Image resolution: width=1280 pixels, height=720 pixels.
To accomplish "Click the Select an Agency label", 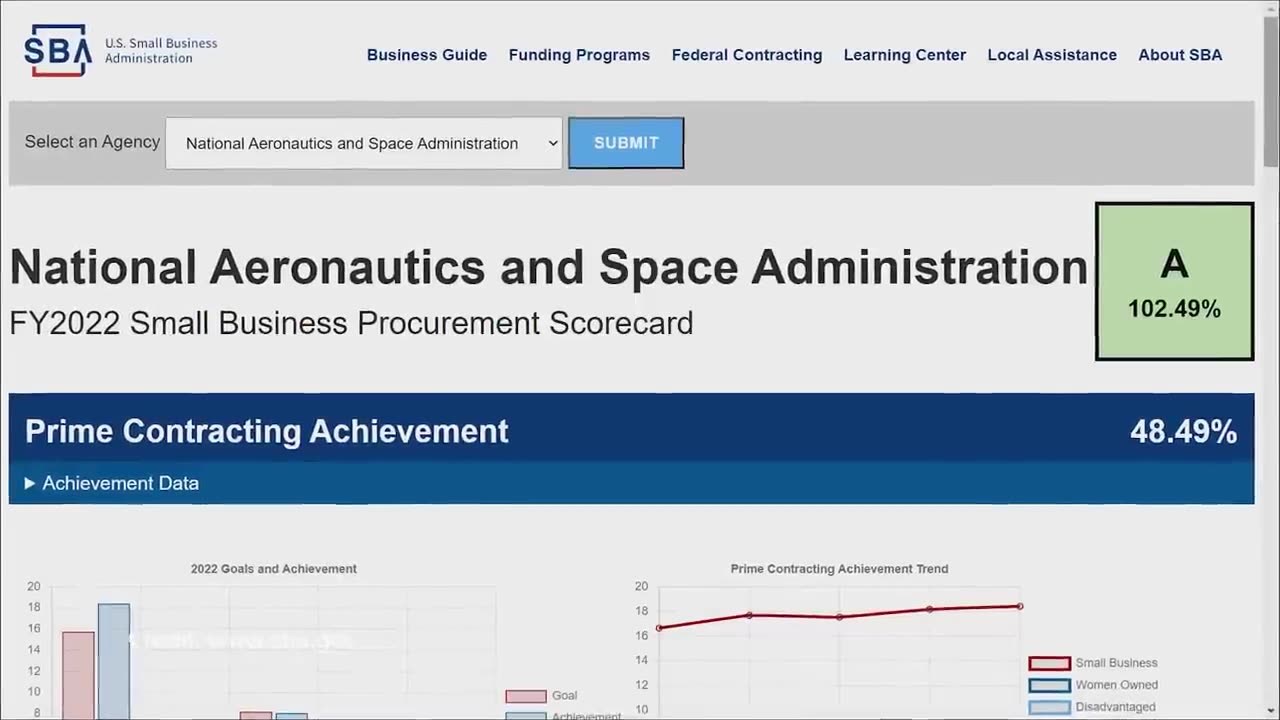I will pyautogui.click(x=92, y=142).
